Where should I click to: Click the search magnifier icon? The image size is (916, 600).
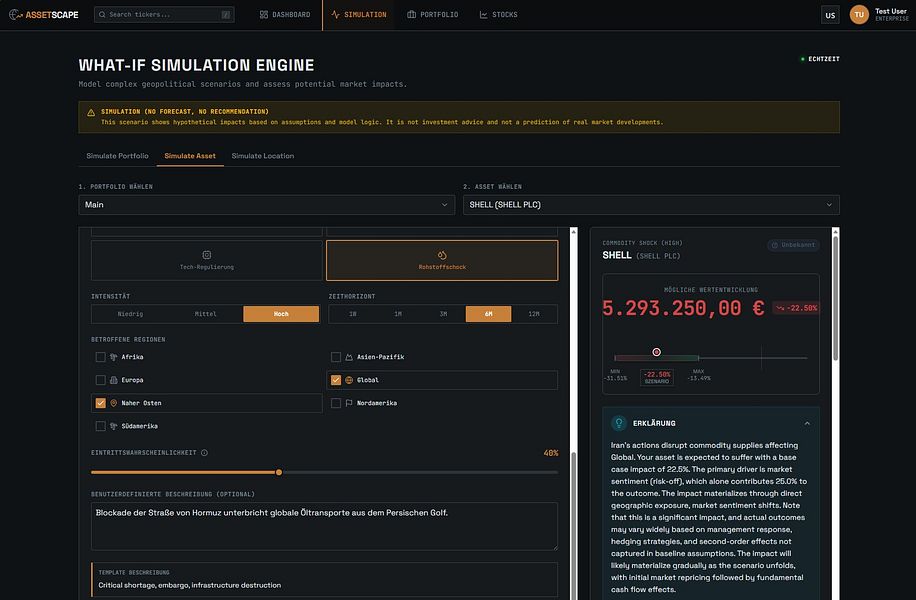tap(102, 15)
